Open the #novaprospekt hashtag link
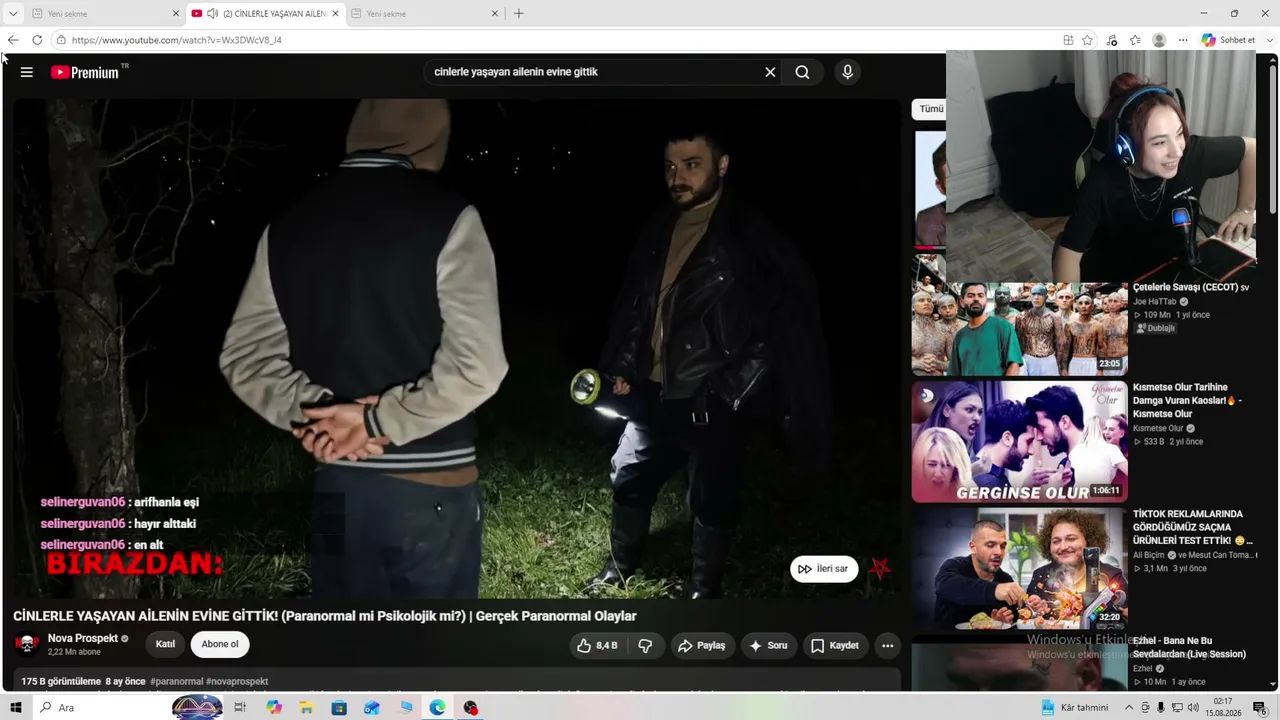Image resolution: width=1280 pixels, height=720 pixels. [237, 682]
